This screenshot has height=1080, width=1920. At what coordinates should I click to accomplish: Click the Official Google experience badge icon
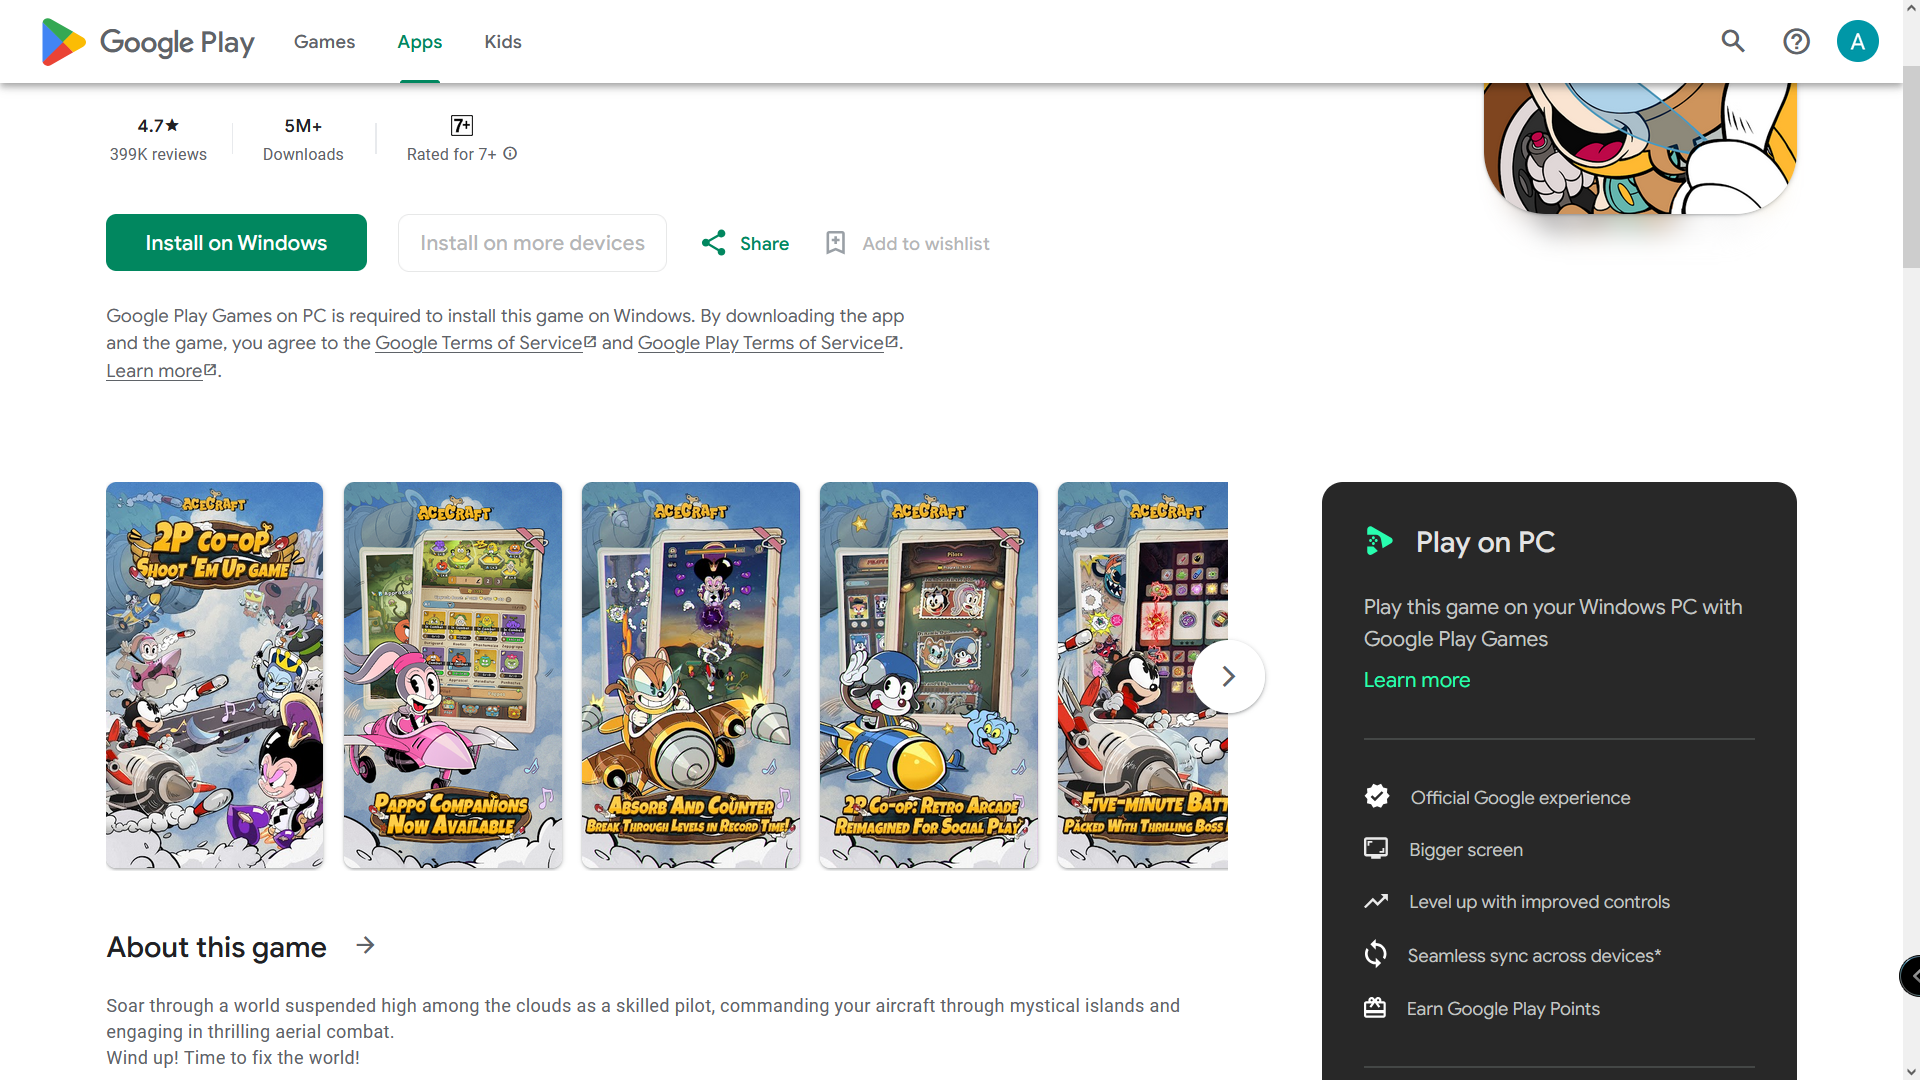click(x=1377, y=796)
